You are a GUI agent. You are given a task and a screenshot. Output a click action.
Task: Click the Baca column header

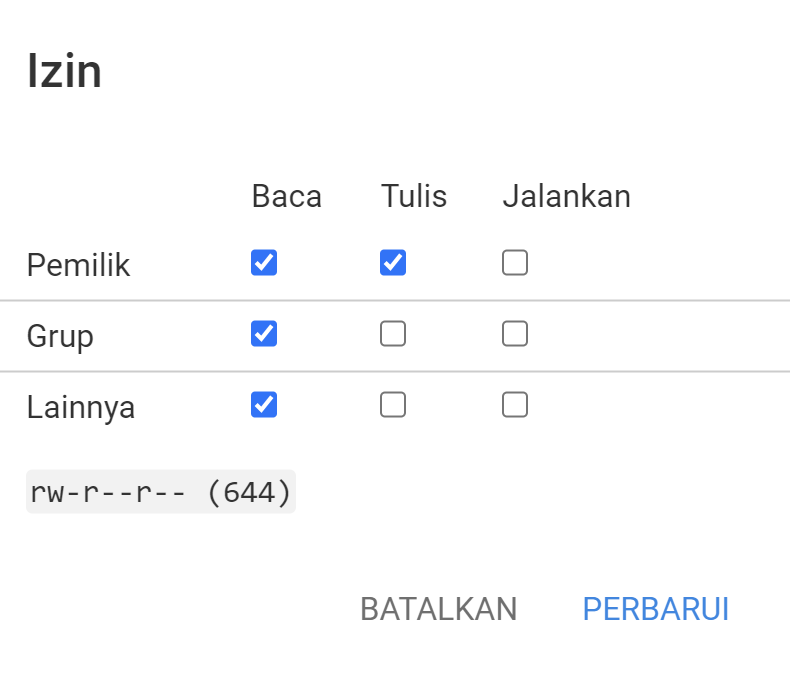pyautogui.click(x=287, y=197)
